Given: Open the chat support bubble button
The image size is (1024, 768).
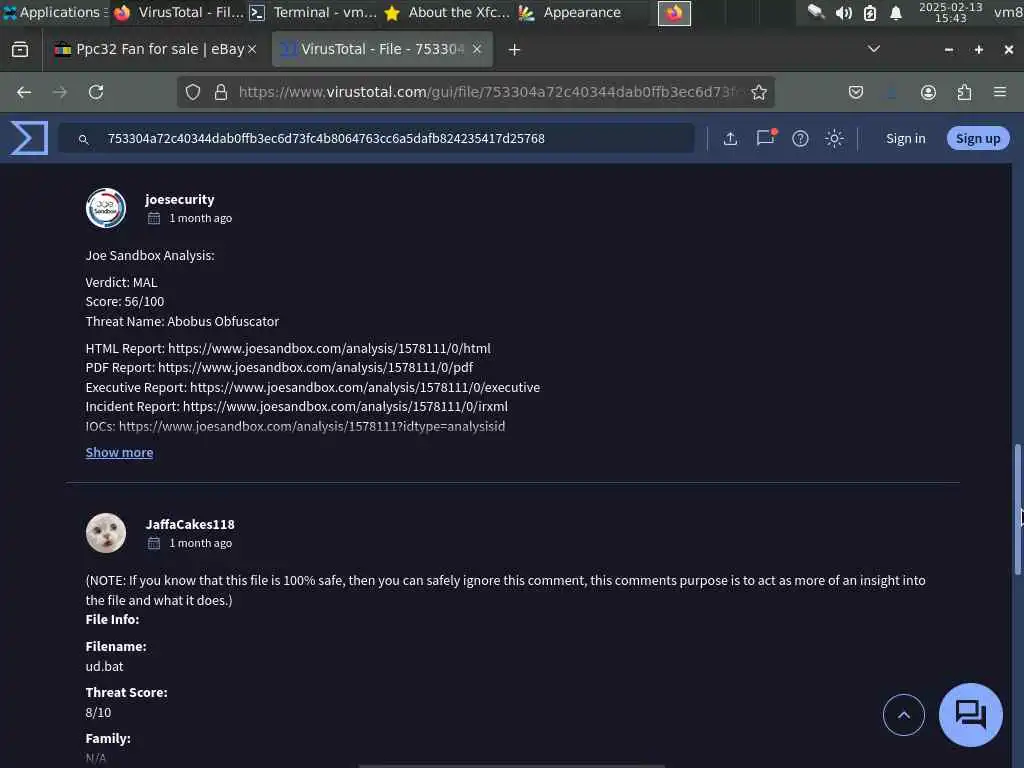Looking at the screenshot, I should click(970, 714).
